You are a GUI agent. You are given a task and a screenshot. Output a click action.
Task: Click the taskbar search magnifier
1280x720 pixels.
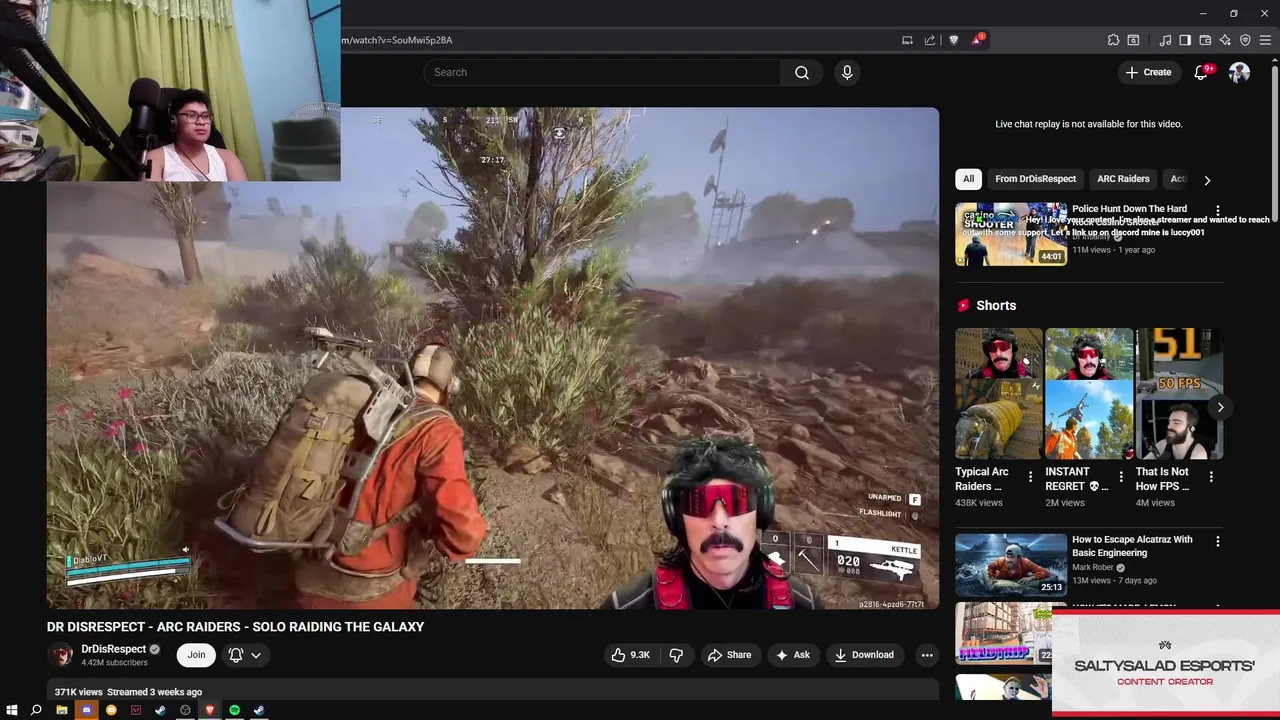pyautogui.click(x=36, y=710)
